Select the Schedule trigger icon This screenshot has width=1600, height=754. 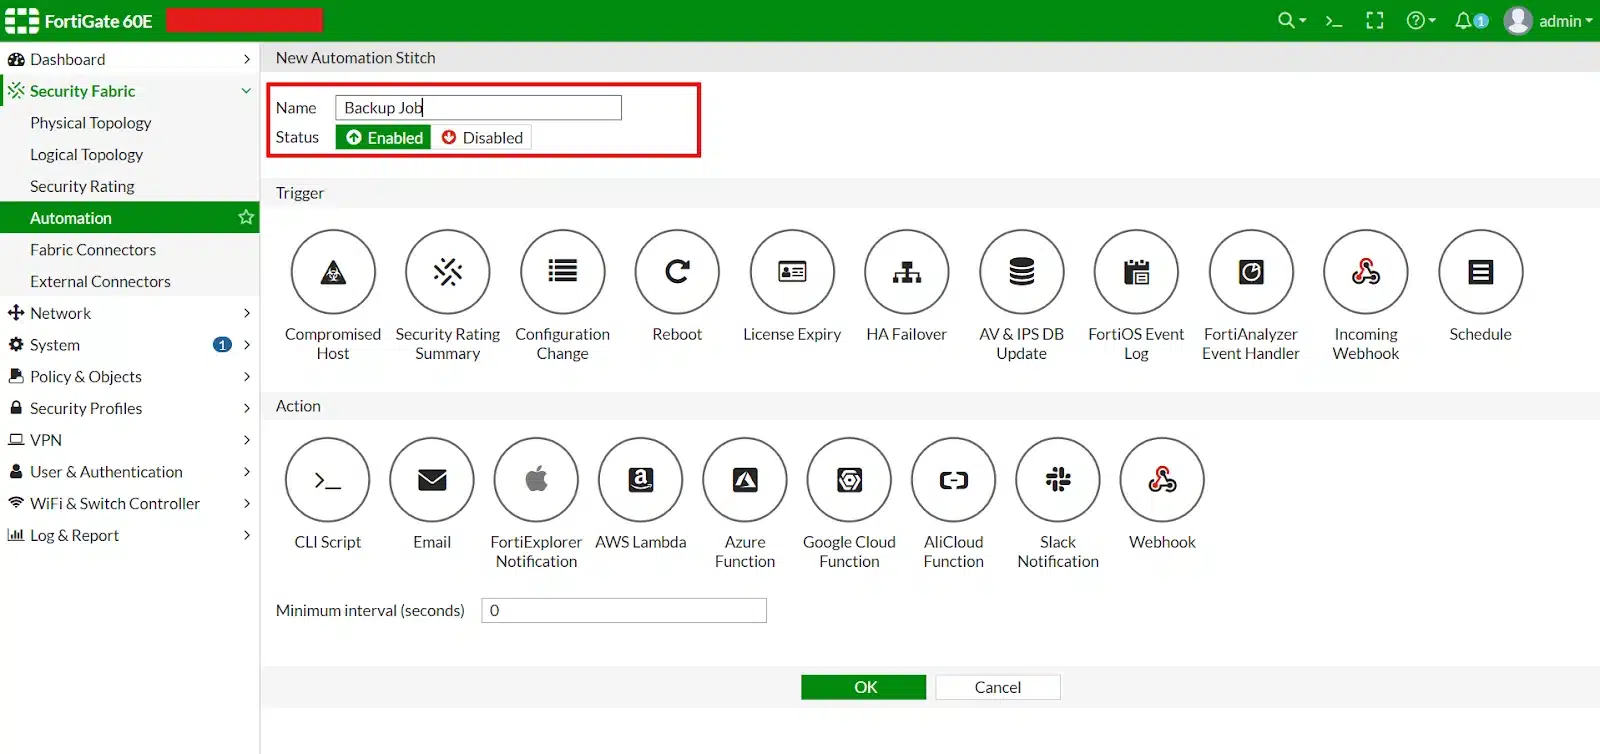point(1480,272)
